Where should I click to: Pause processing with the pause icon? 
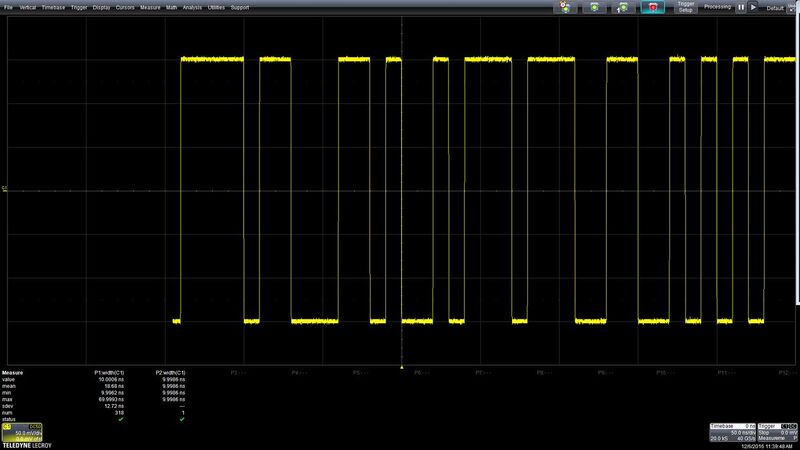(x=741, y=7)
